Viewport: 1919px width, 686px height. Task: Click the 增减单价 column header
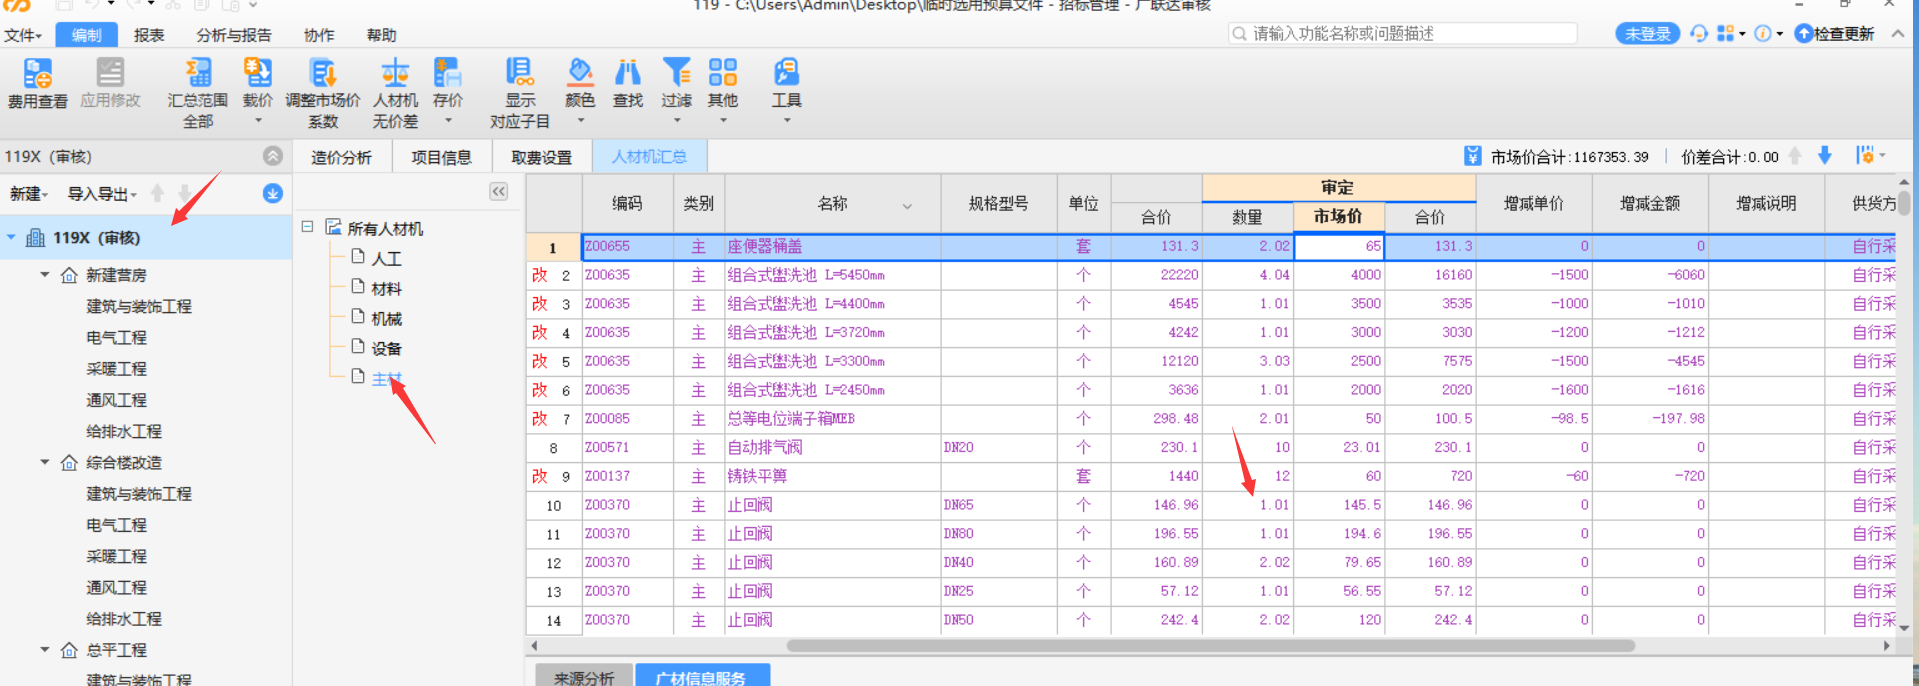pyautogui.click(x=1533, y=203)
